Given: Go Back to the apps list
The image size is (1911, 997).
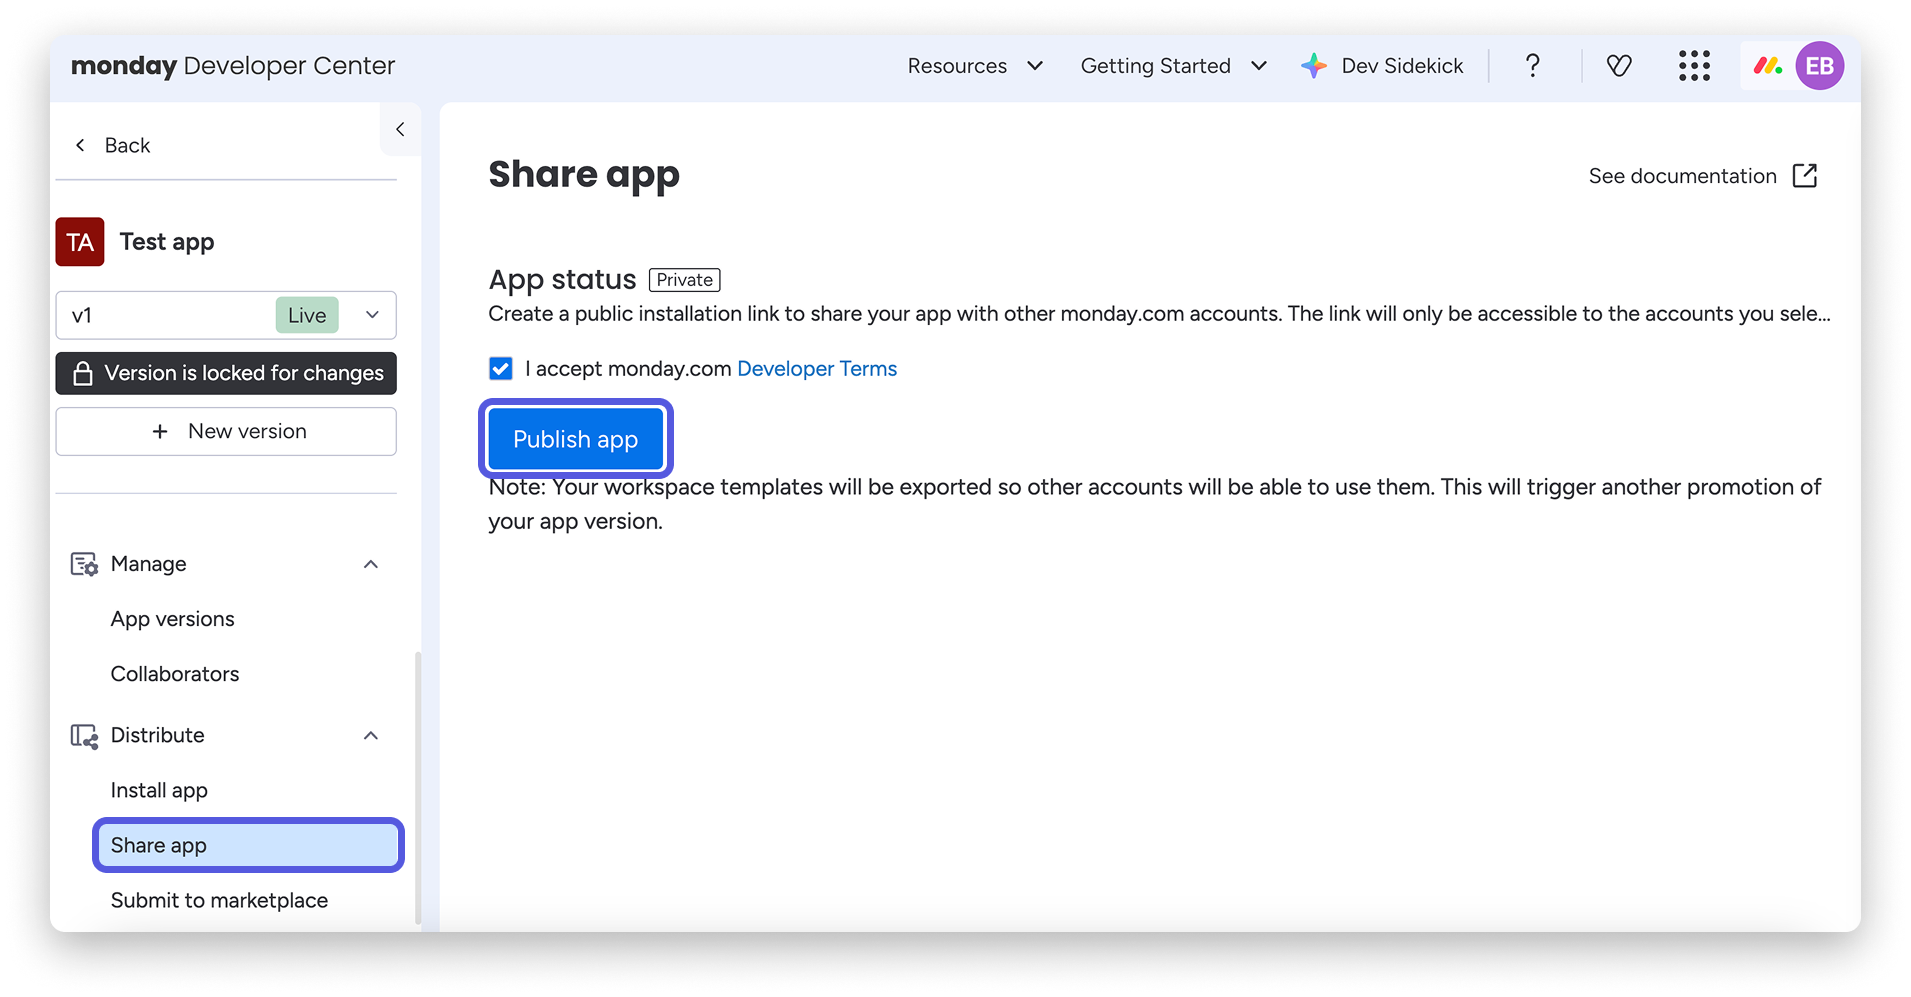Looking at the screenshot, I should (112, 145).
